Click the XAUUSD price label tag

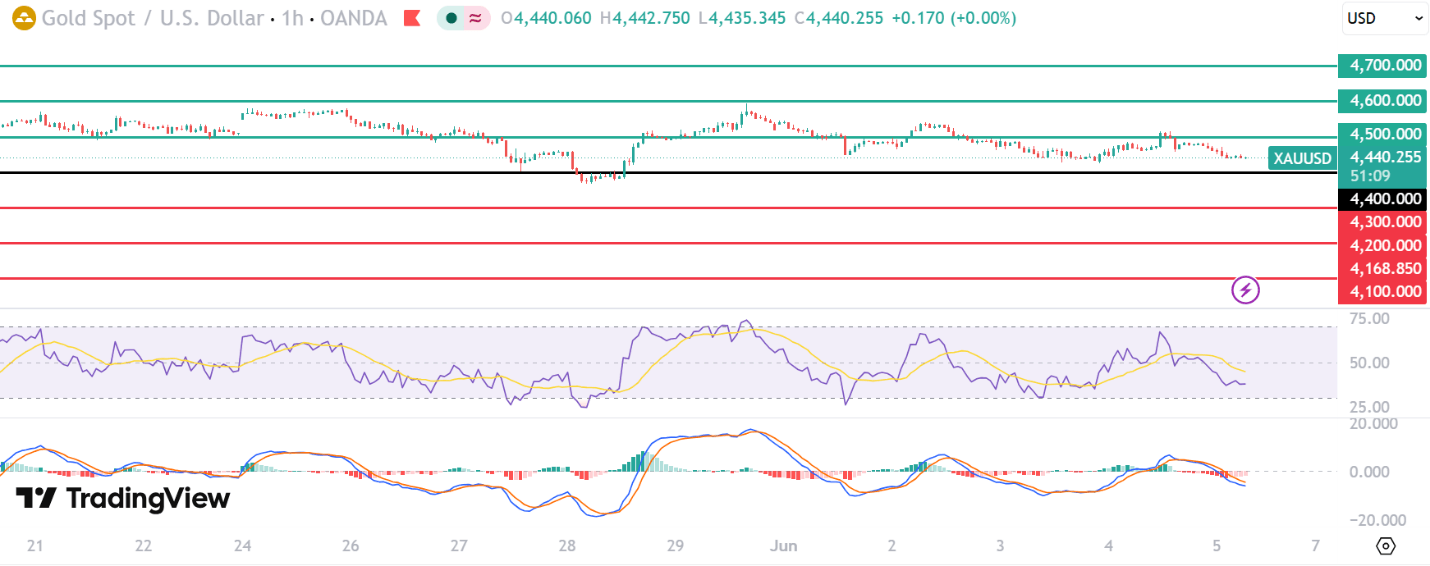coord(1303,158)
